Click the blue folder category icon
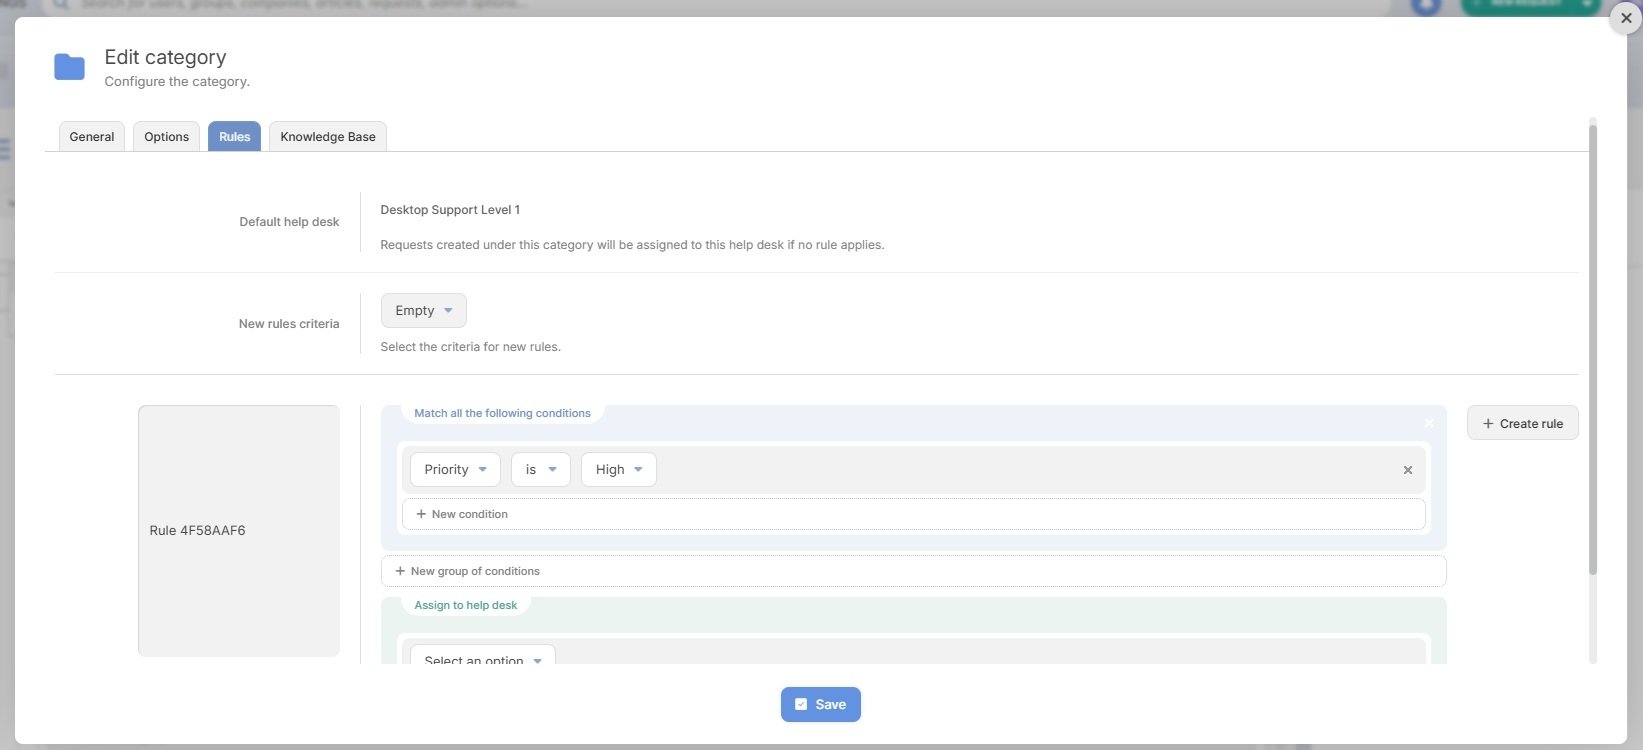The height and width of the screenshot is (750, 1643). point(69,67)
